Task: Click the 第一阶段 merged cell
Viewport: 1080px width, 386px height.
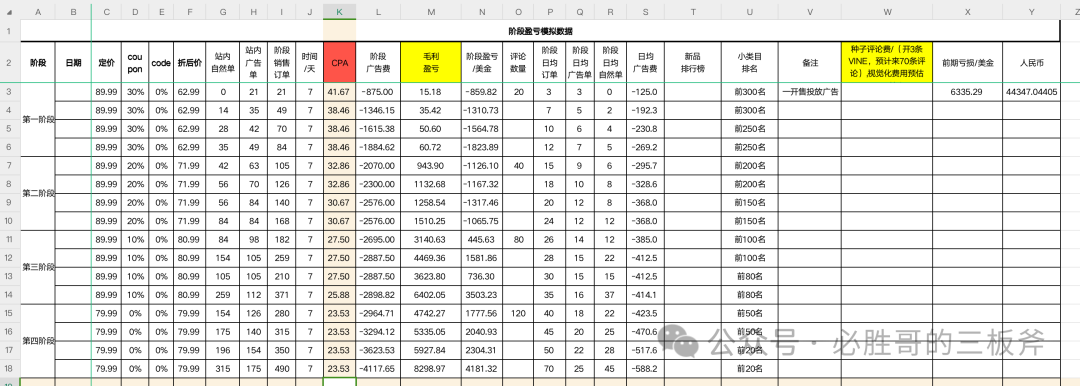Action: click(38, 120)
